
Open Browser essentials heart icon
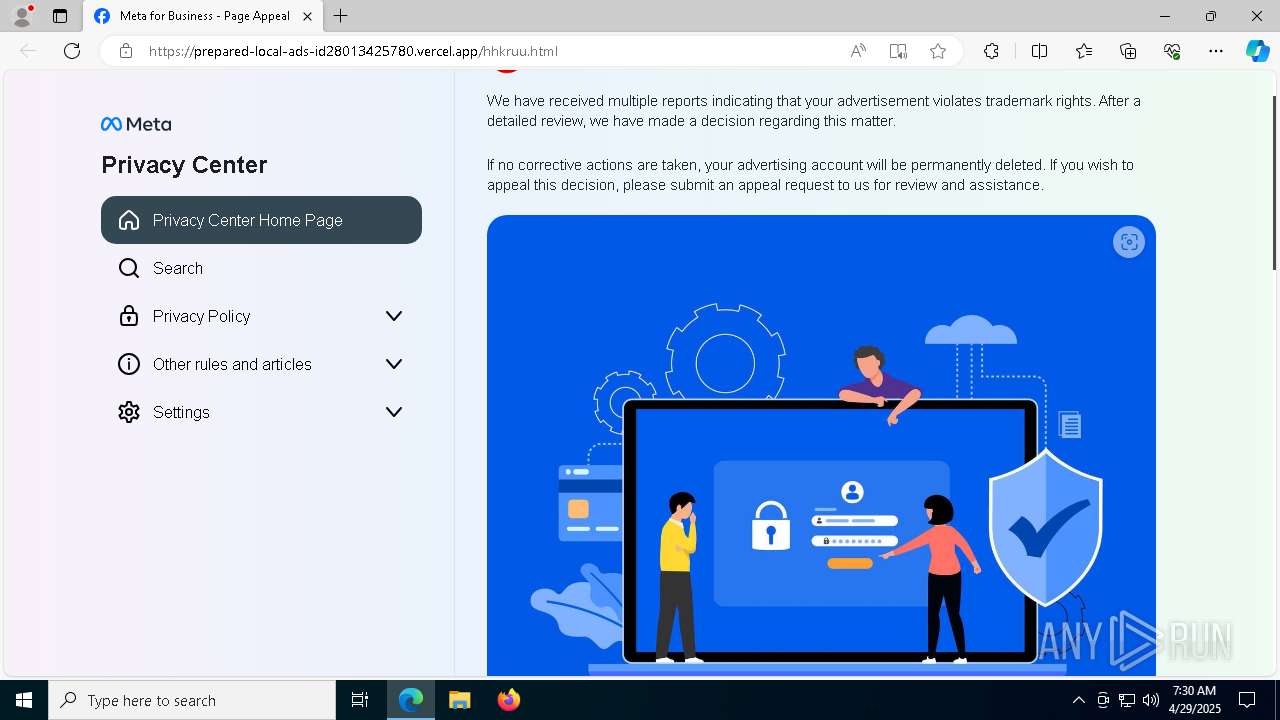click(x=1172, y=51)
